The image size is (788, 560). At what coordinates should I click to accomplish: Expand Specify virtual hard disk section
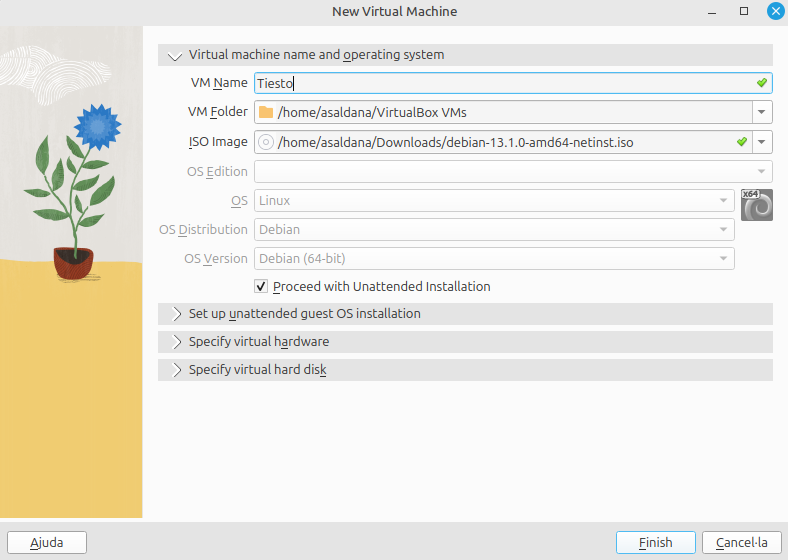point(176,370)
